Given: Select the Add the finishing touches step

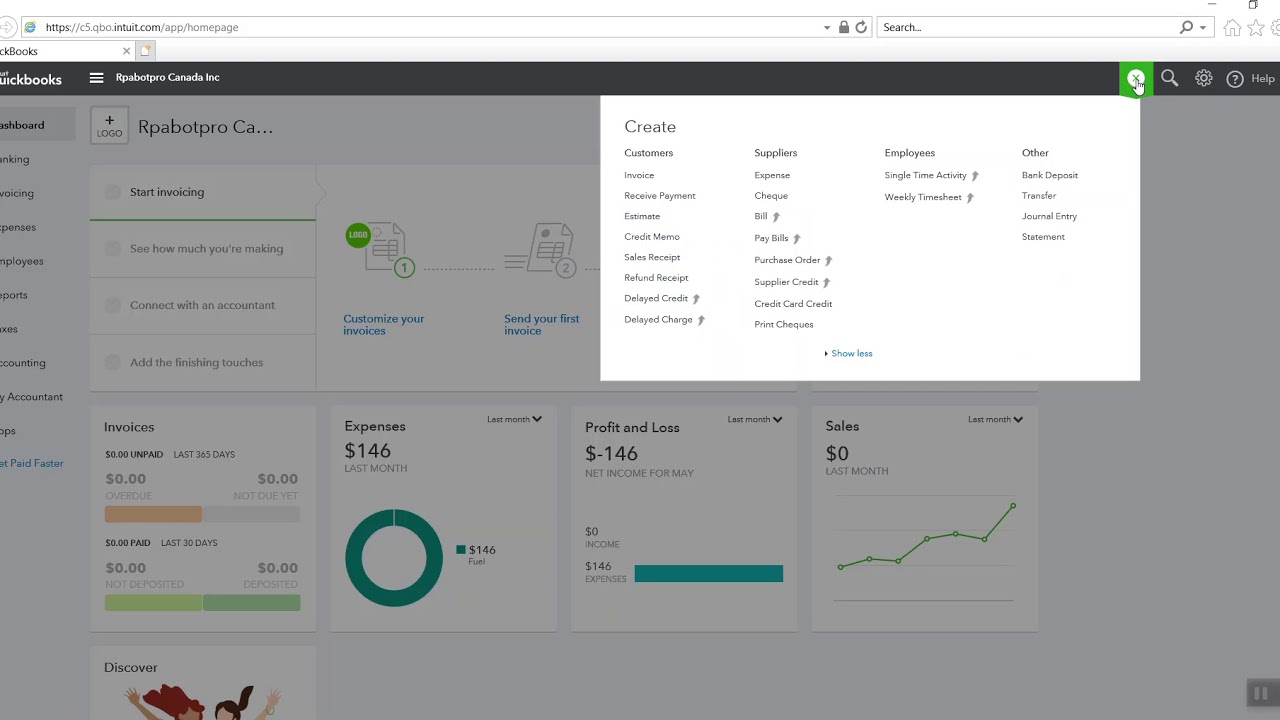Looking at the screenshot, I should click(x=203, y=362).
